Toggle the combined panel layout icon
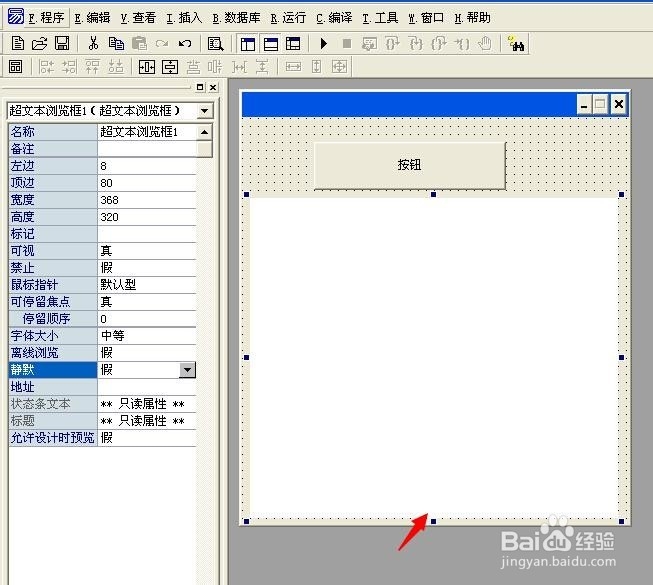 pos(293,44)
